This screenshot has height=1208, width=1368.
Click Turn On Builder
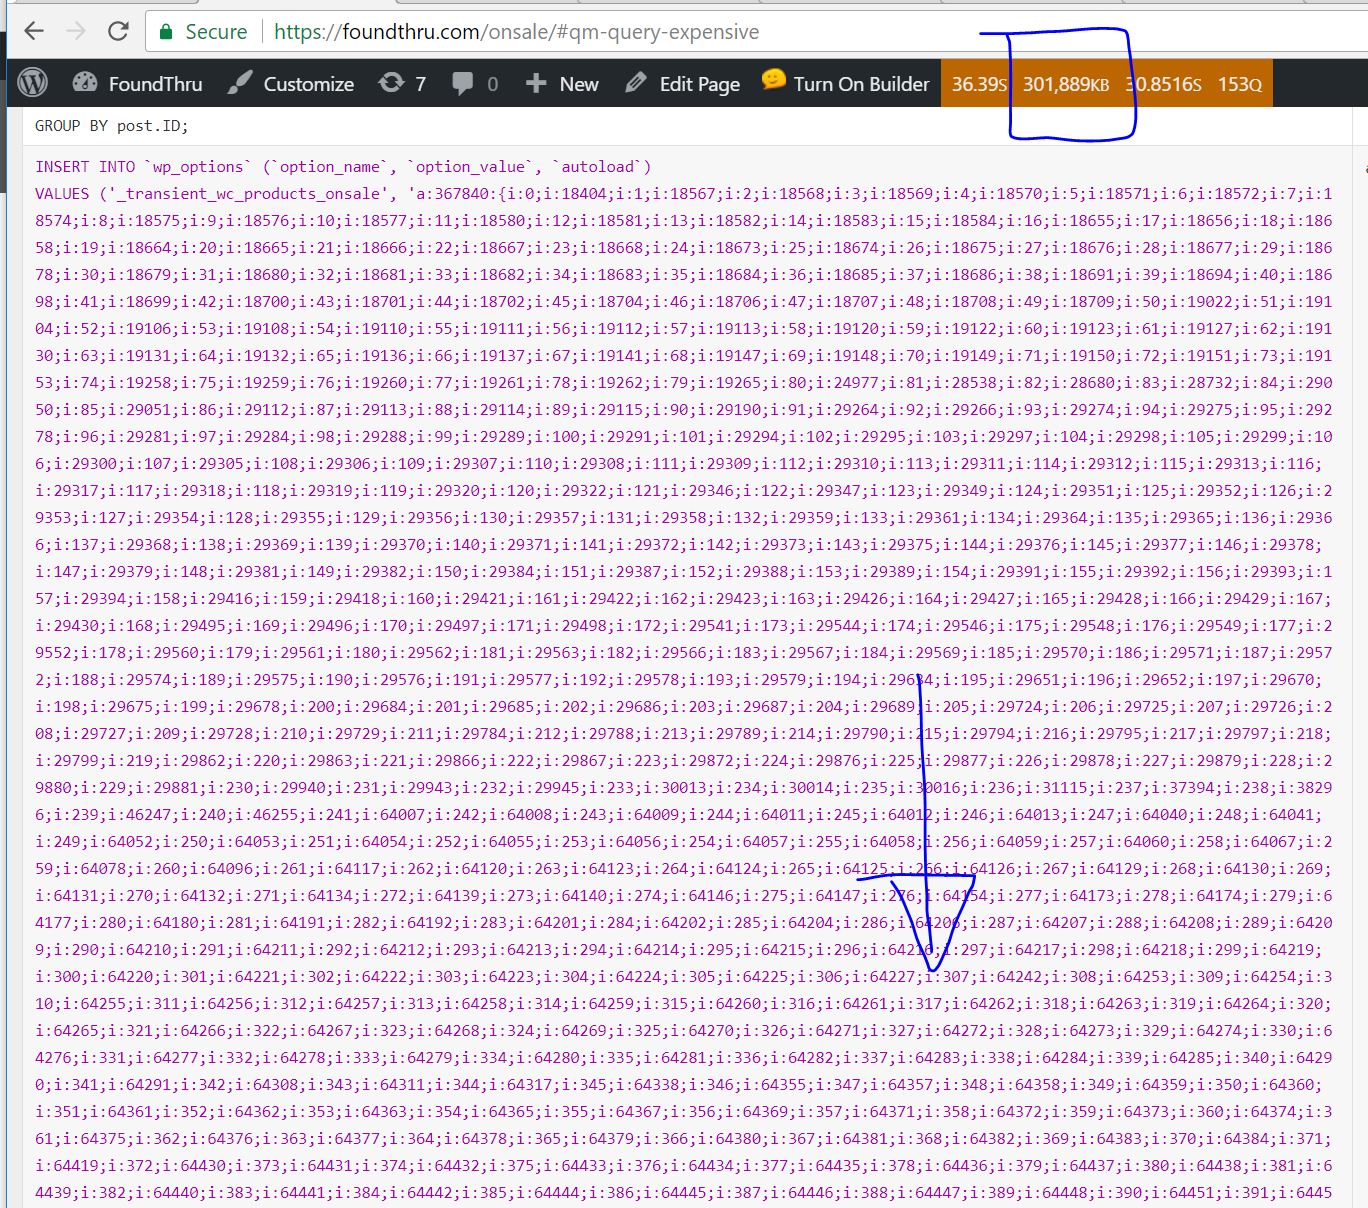(846, 84)
